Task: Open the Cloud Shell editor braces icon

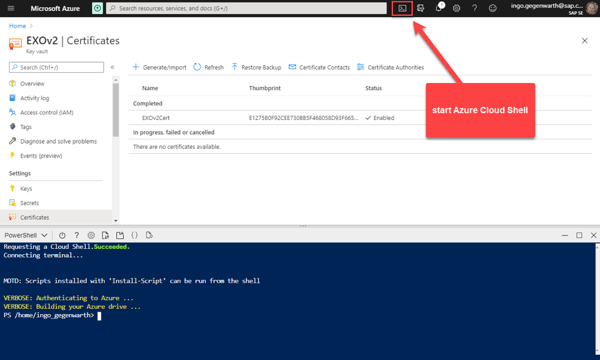Action: pos(134,235)
